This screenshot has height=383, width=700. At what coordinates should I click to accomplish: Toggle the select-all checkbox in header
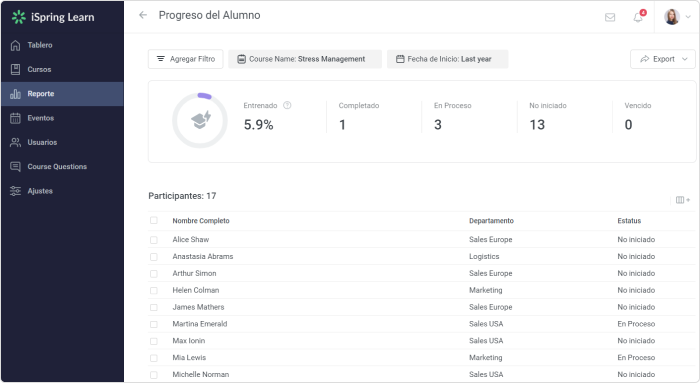(154, 221)
